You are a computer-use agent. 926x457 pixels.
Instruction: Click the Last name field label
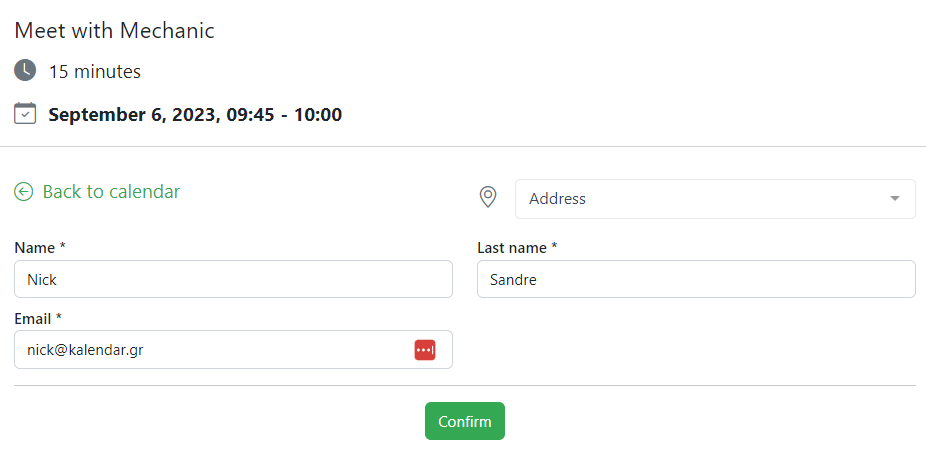tap(517, 247)
